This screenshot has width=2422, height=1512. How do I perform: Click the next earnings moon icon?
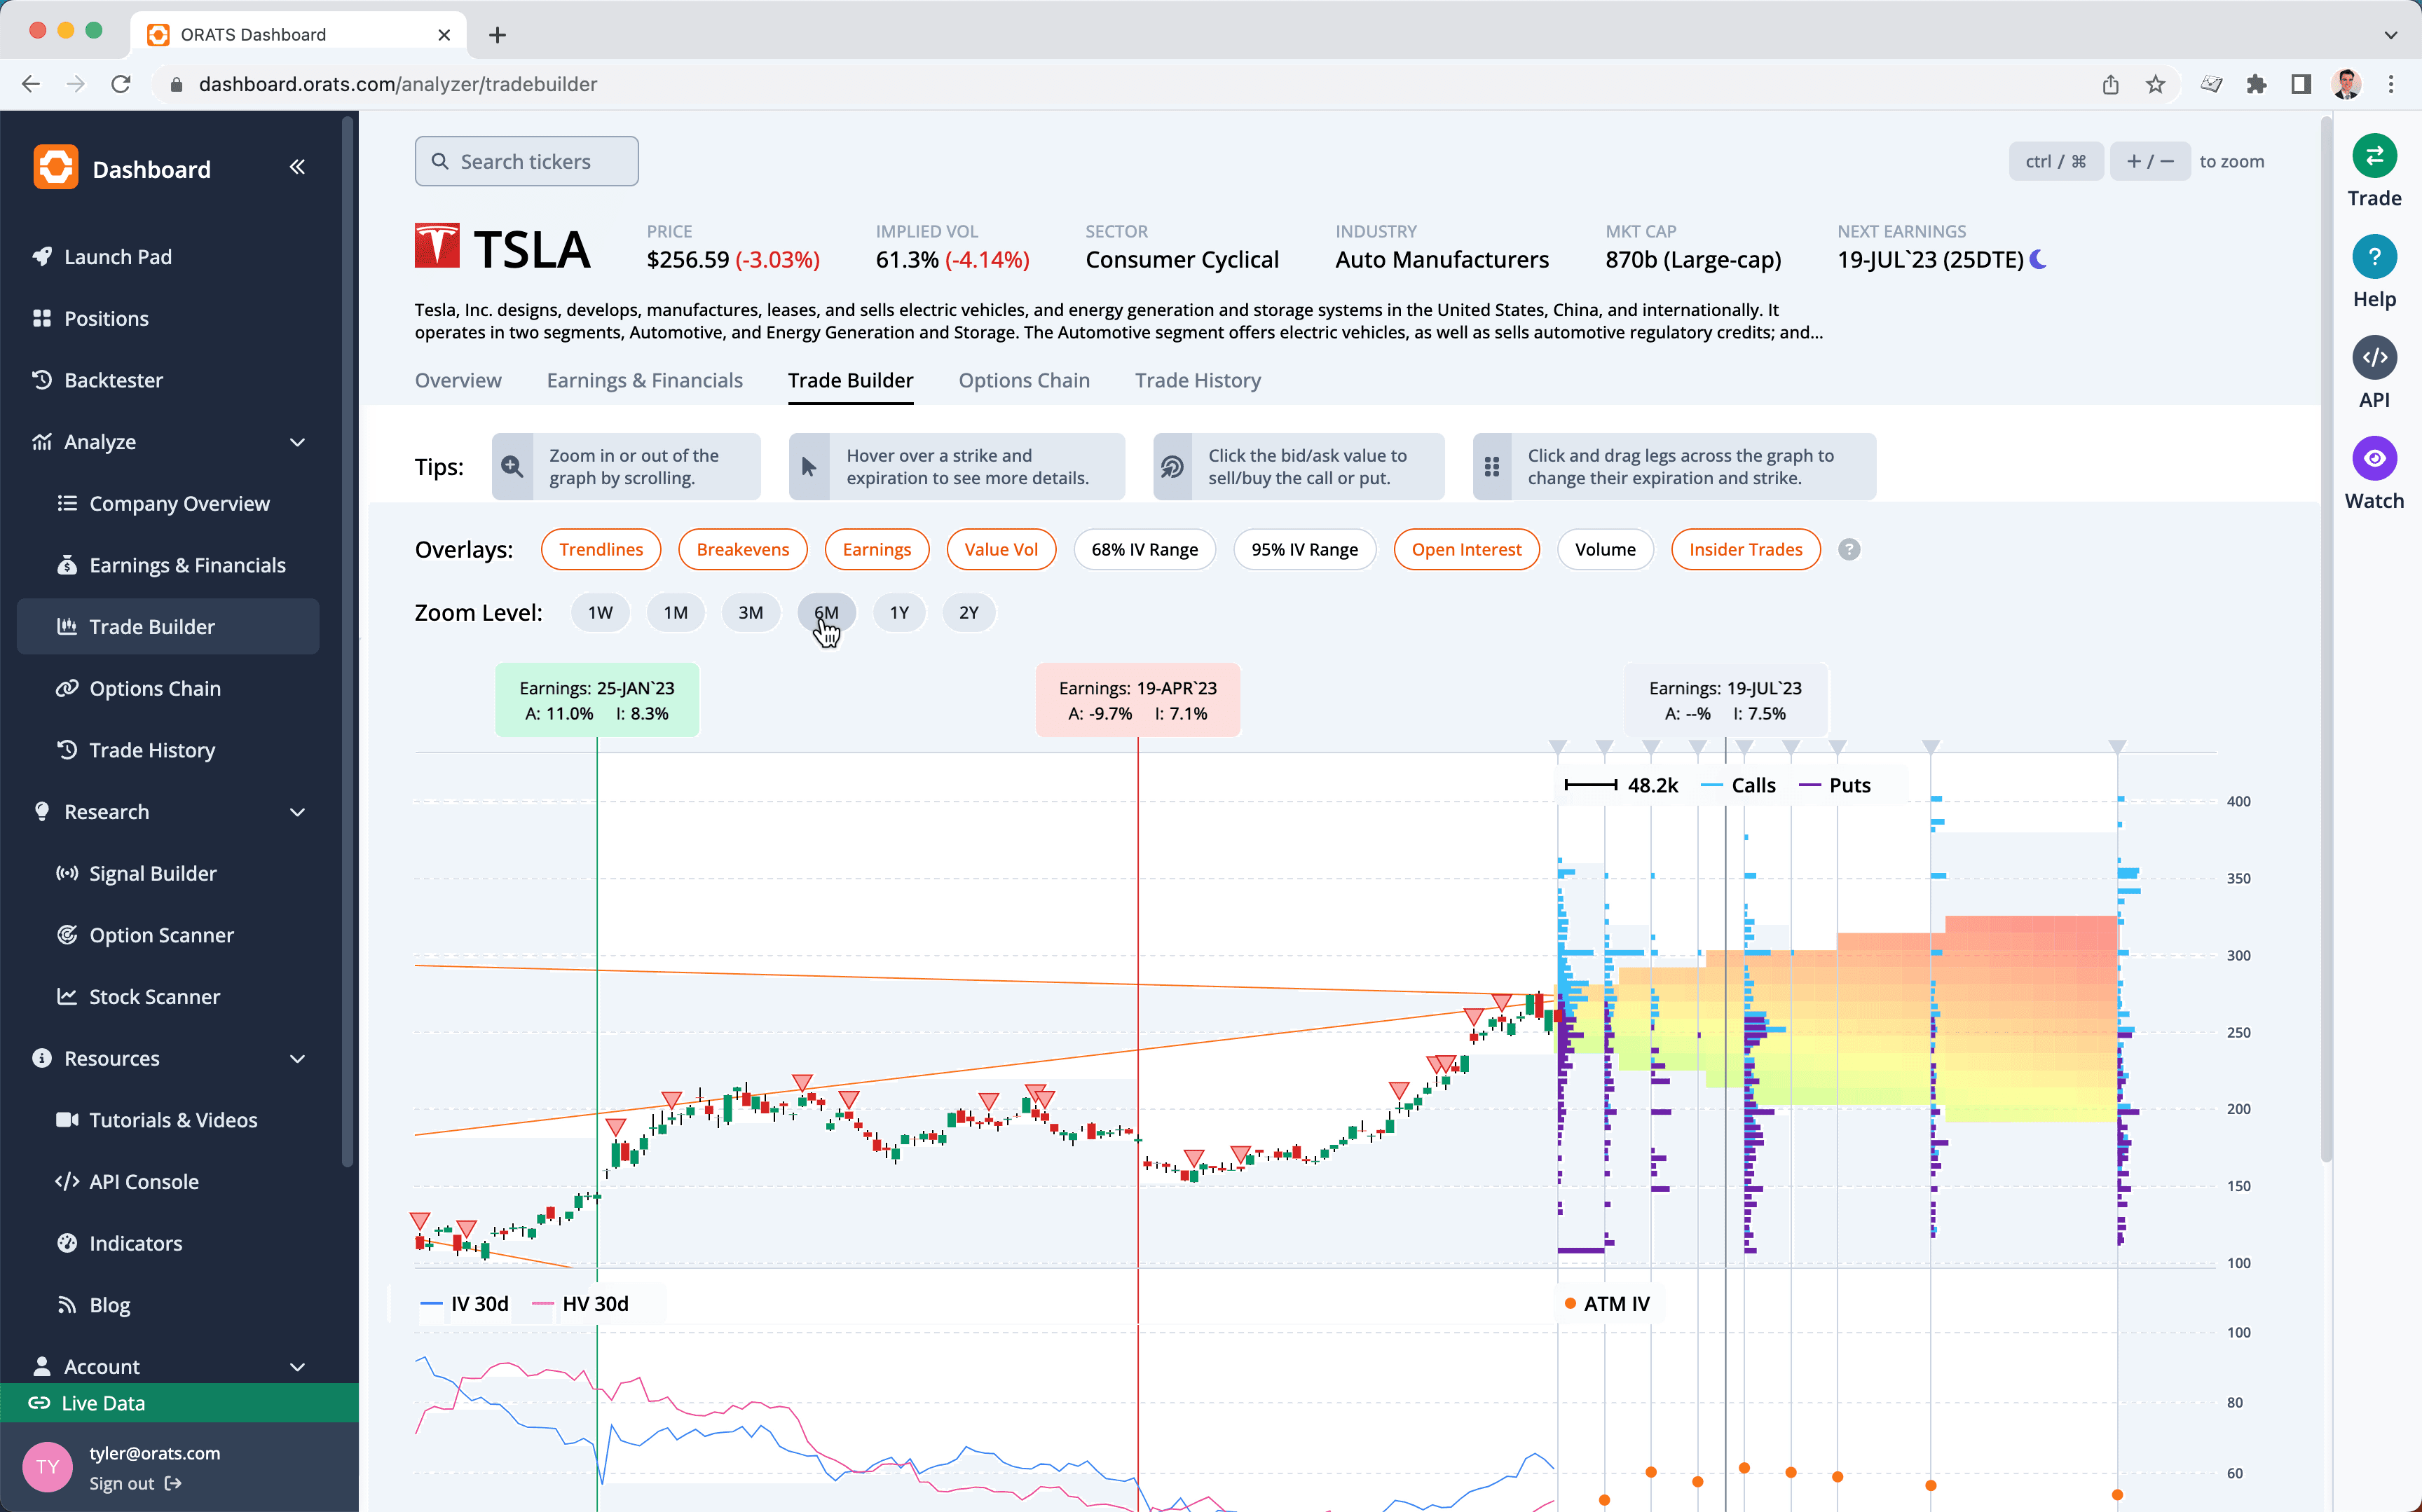(x=2038, y=260)
